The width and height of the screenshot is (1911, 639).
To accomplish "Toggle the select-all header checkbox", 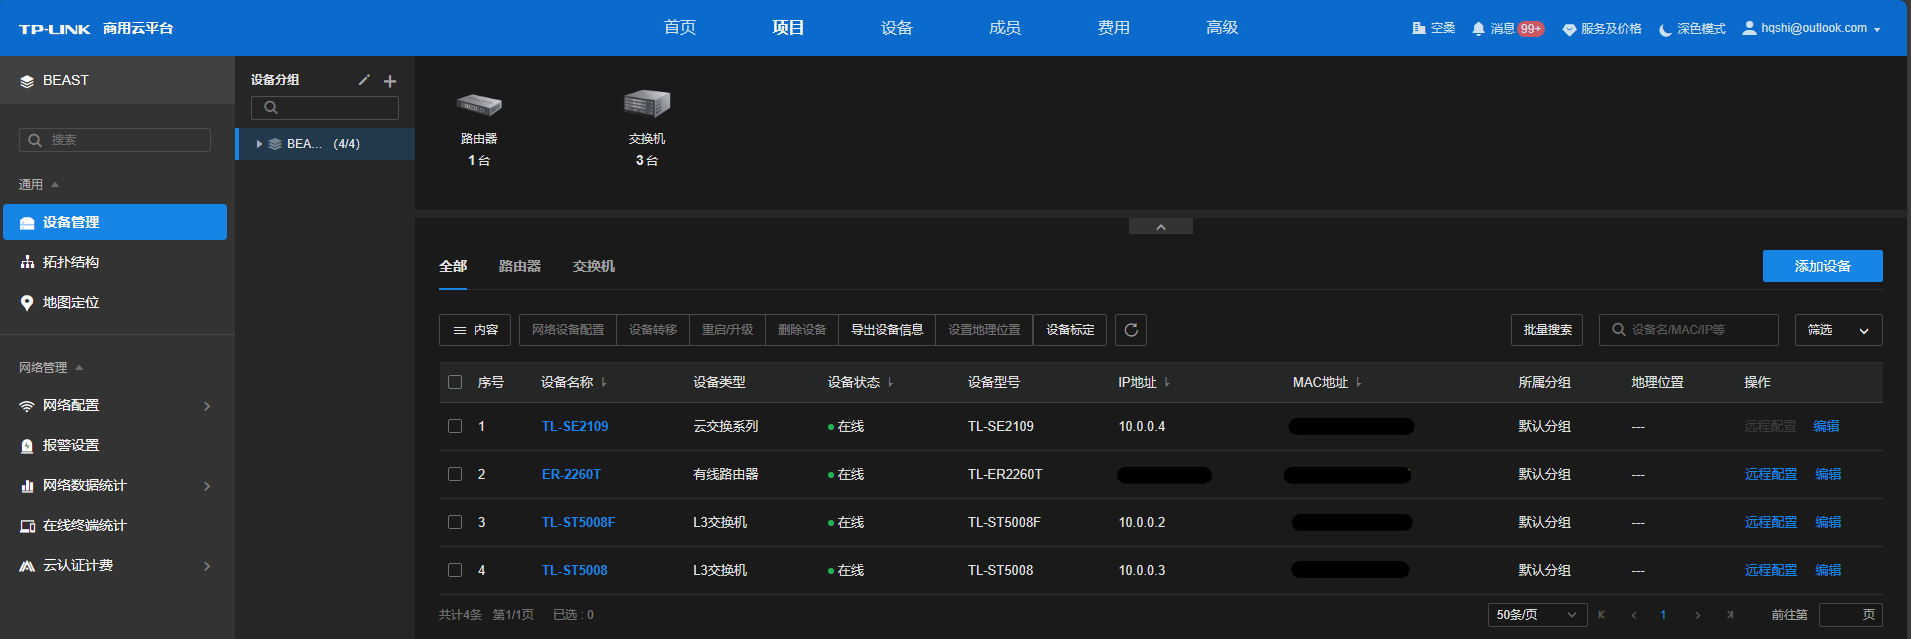I will click(455, 382).
